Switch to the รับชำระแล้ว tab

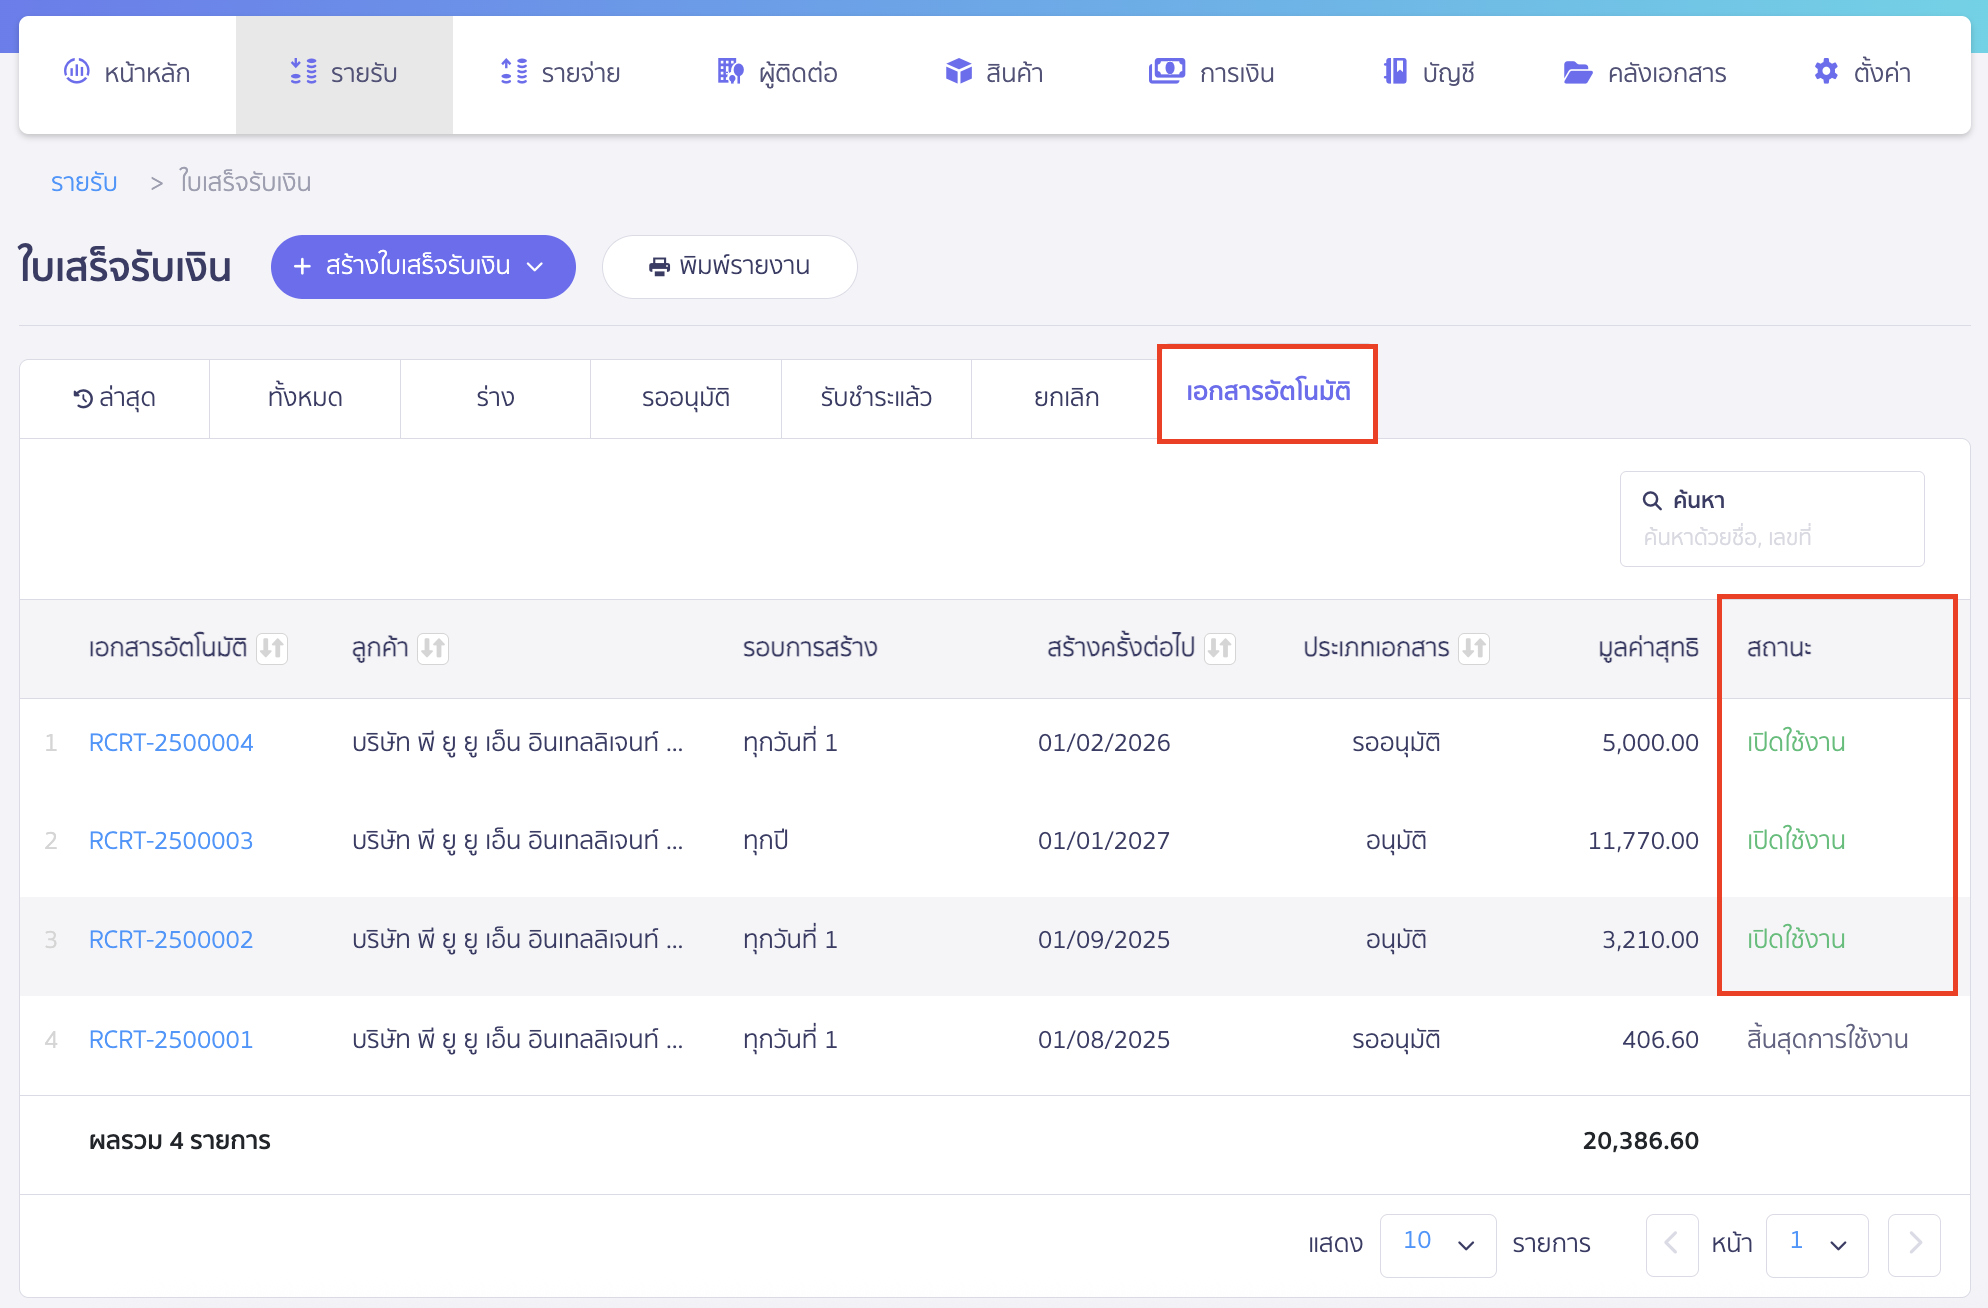[x=875, y=397]
